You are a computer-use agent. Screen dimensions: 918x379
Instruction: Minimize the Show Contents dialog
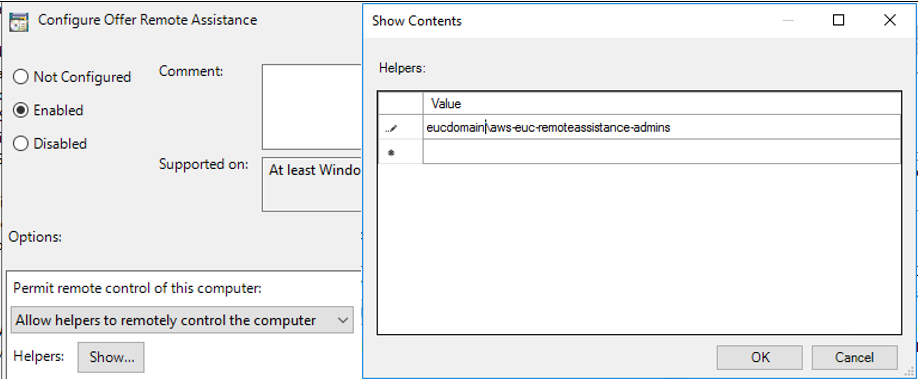787,21
